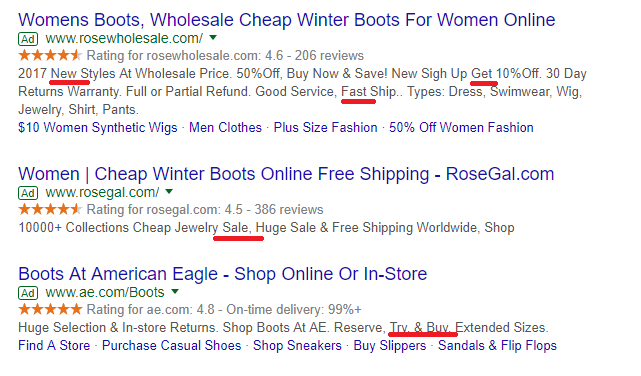Image resolution: width=641 pixels, height=376 pixels.
Task: Expand the dropdown arrow after www.rosegal.com/
Action: (x=169, y=192)
